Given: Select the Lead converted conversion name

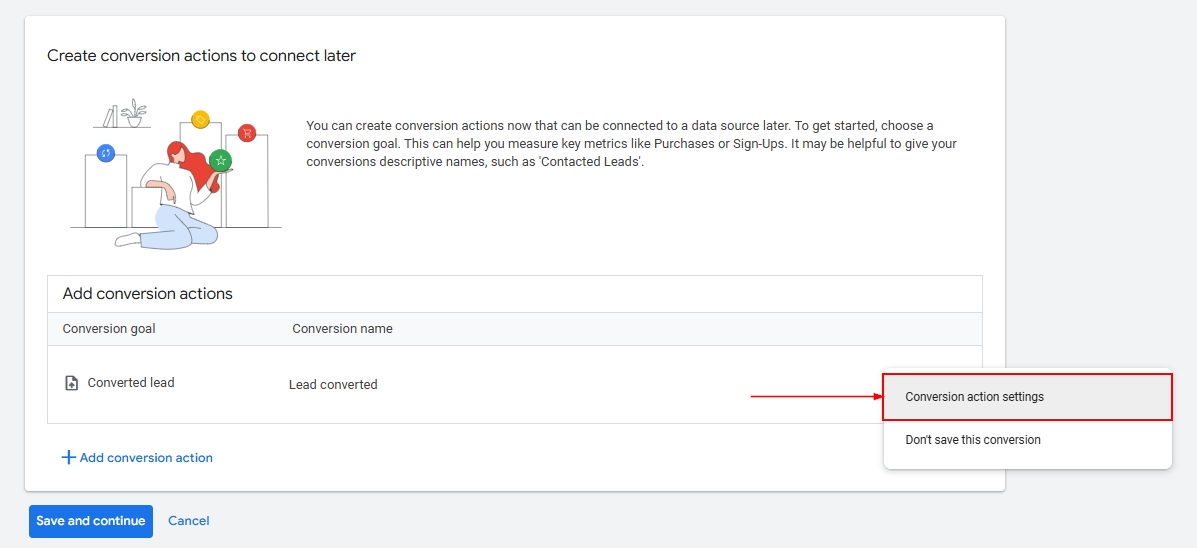Looking at the screenshot, I should click(x=333, y=384).
